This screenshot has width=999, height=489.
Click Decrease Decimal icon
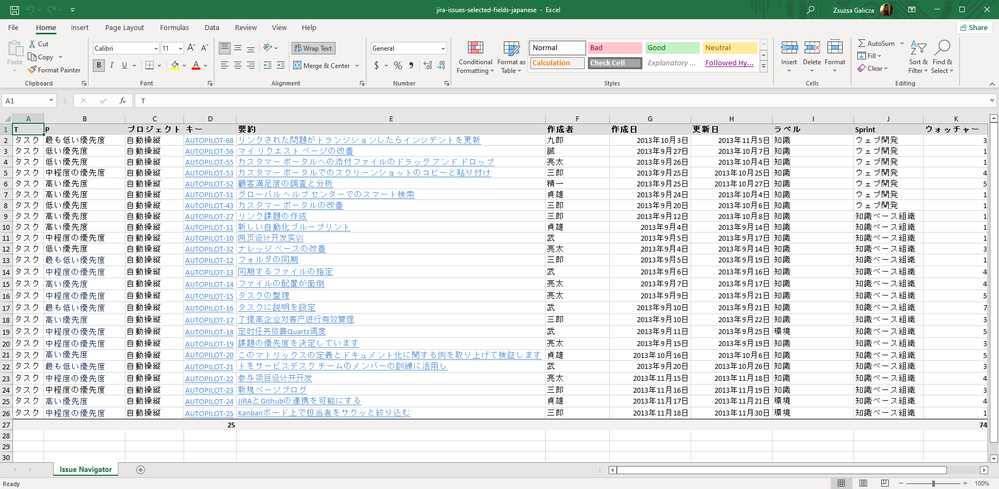click(x=441, y=66)
